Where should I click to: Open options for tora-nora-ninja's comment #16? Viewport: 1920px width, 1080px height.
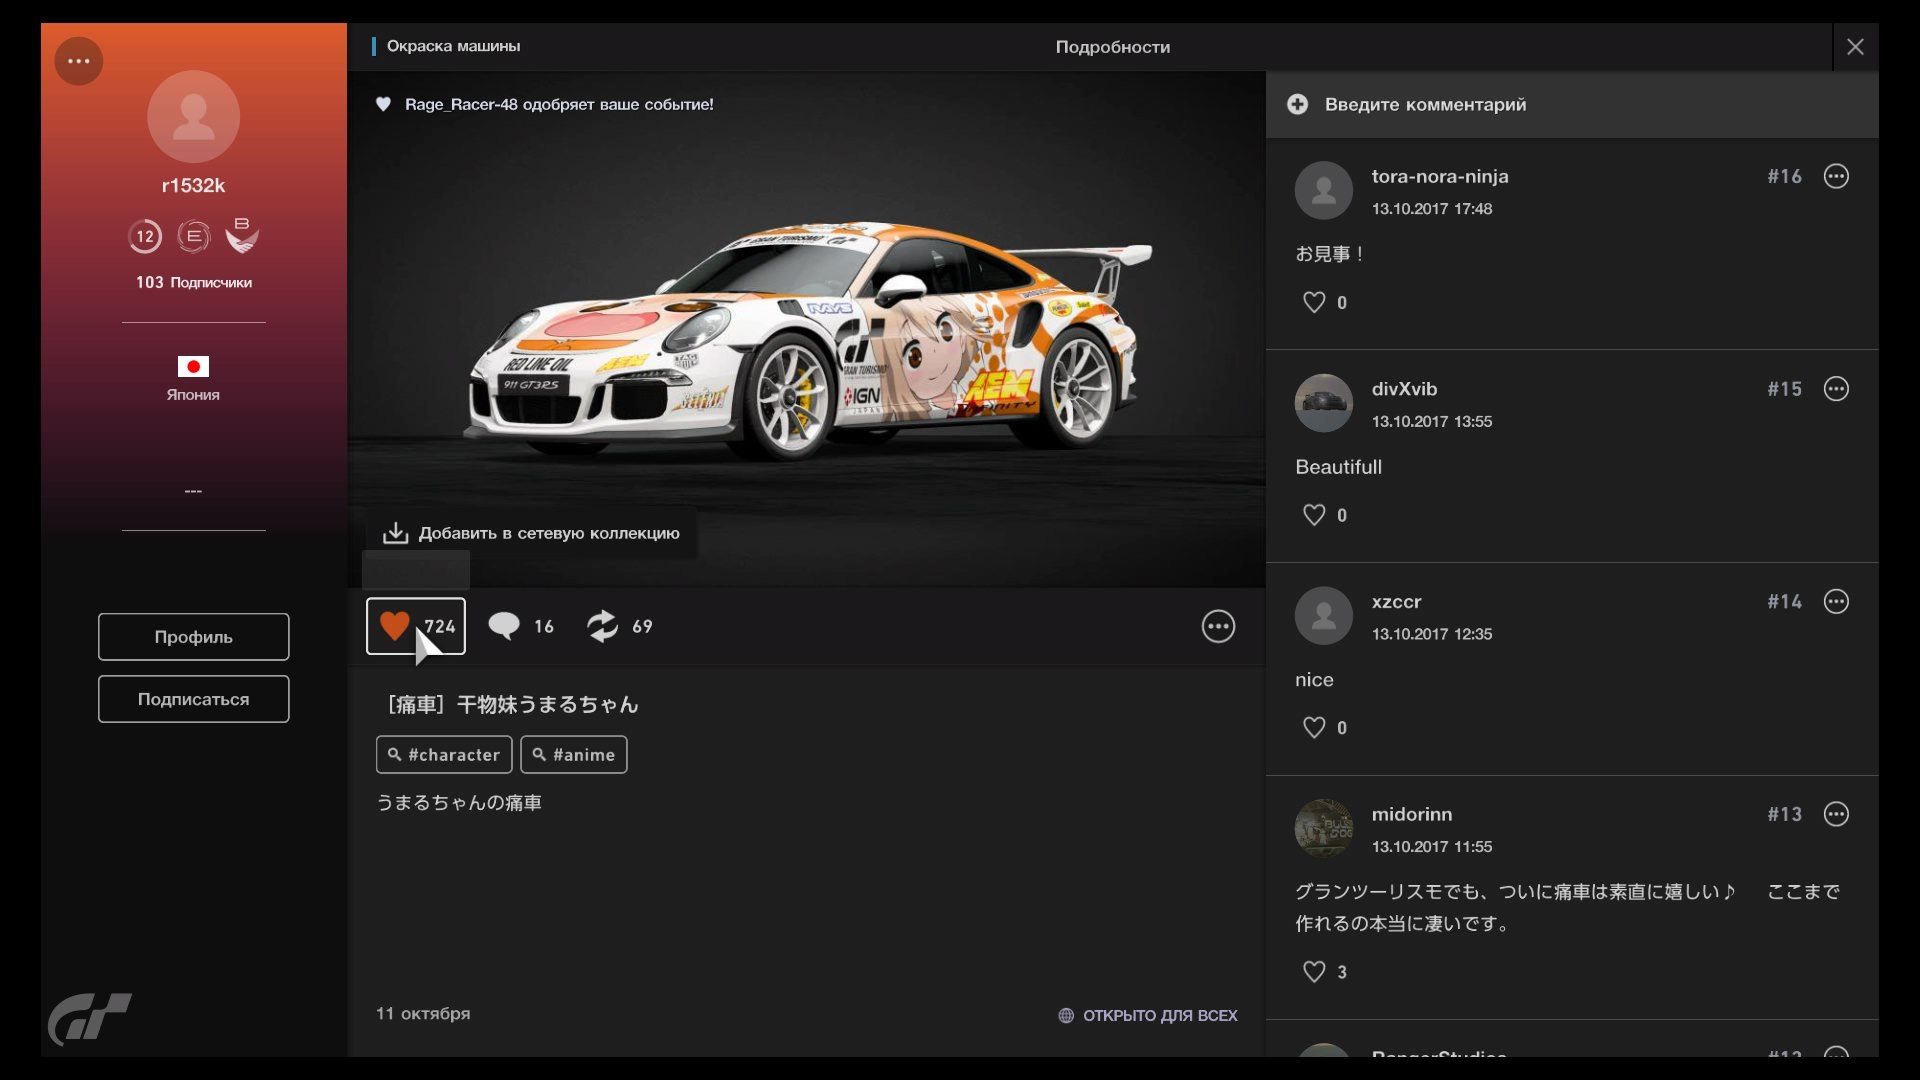pos(1836,176)
